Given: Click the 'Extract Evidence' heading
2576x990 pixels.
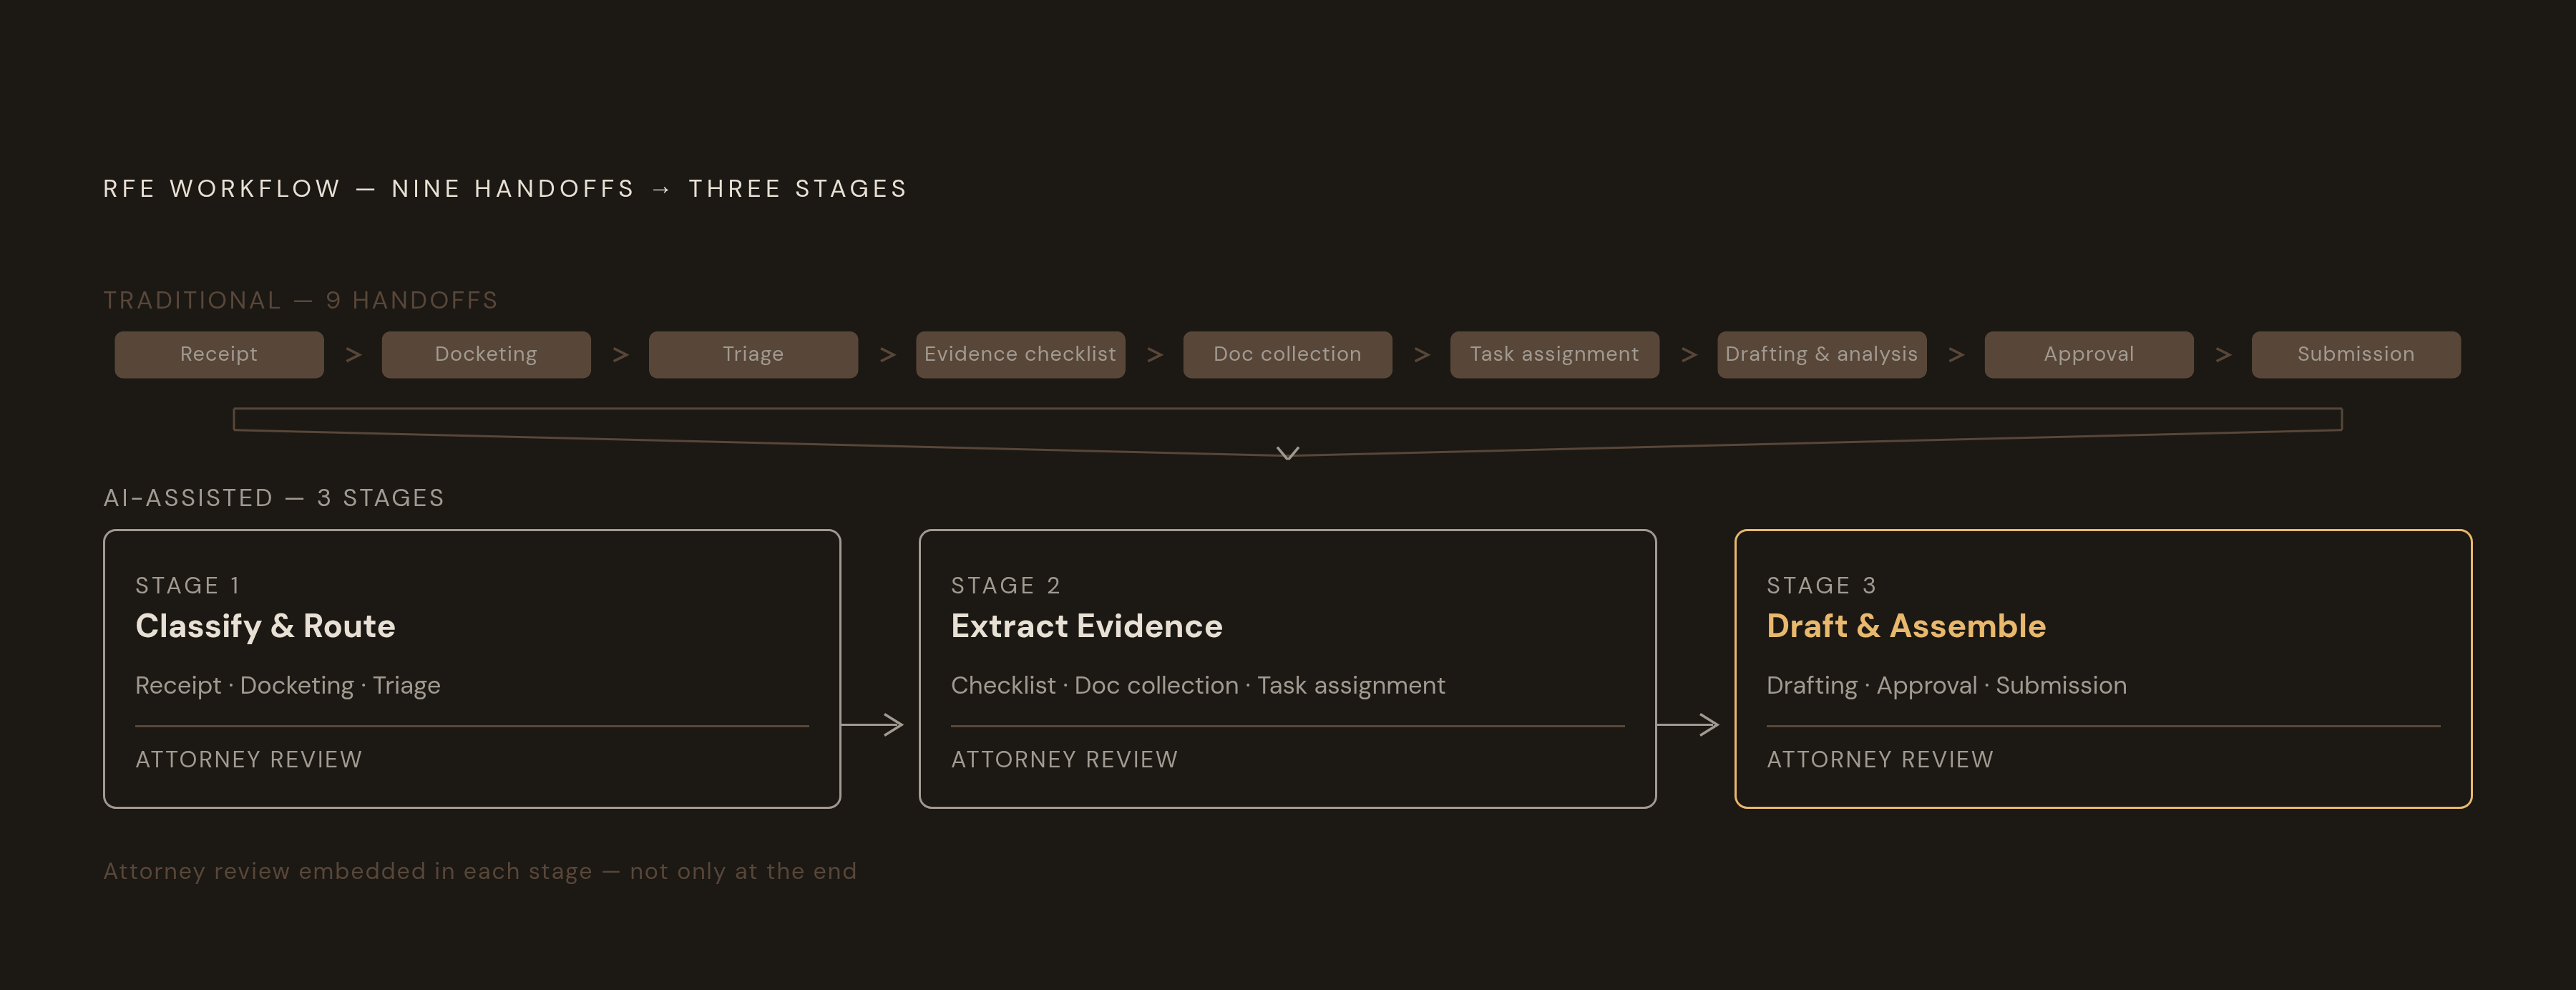Looking at the screenshot, I should pos(1086,626).
